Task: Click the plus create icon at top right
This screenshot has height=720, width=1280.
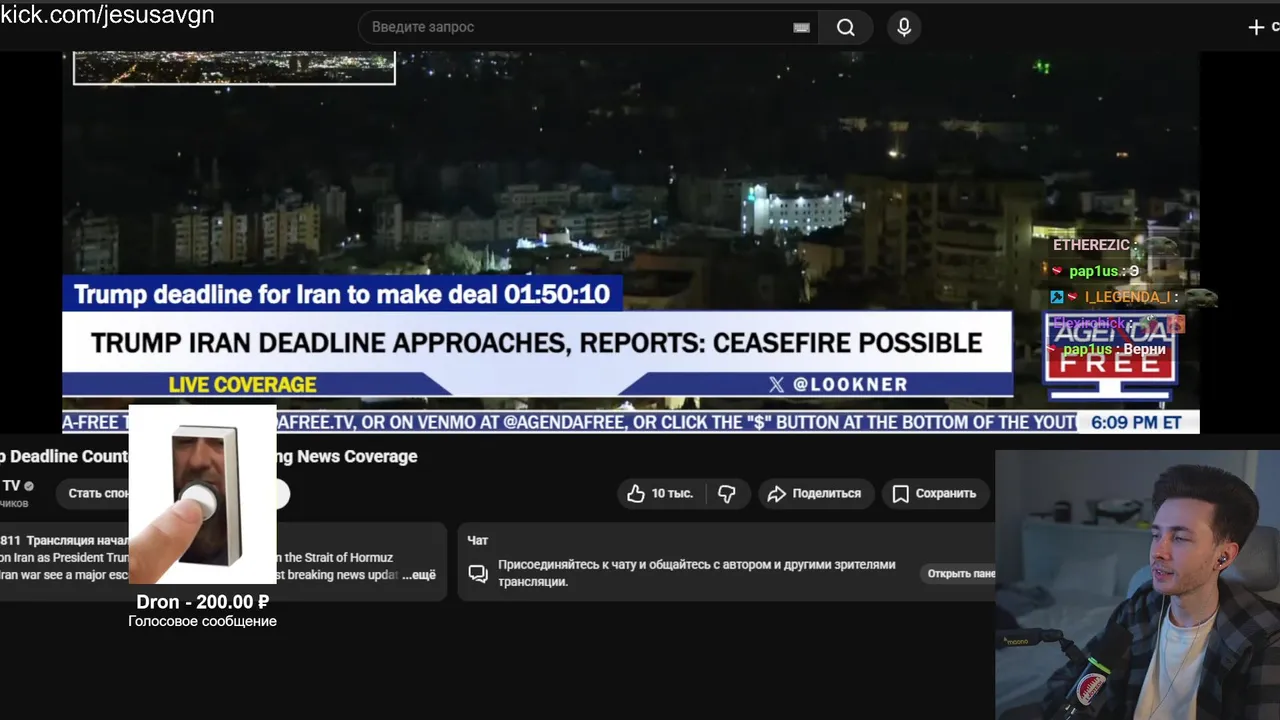Action: (x=1257, y=27)
